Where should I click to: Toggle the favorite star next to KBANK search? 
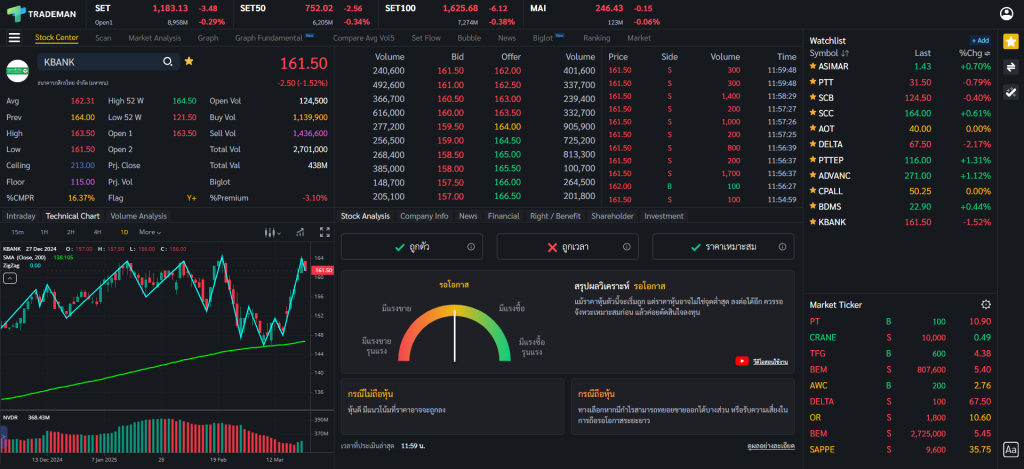coord(189,61)
